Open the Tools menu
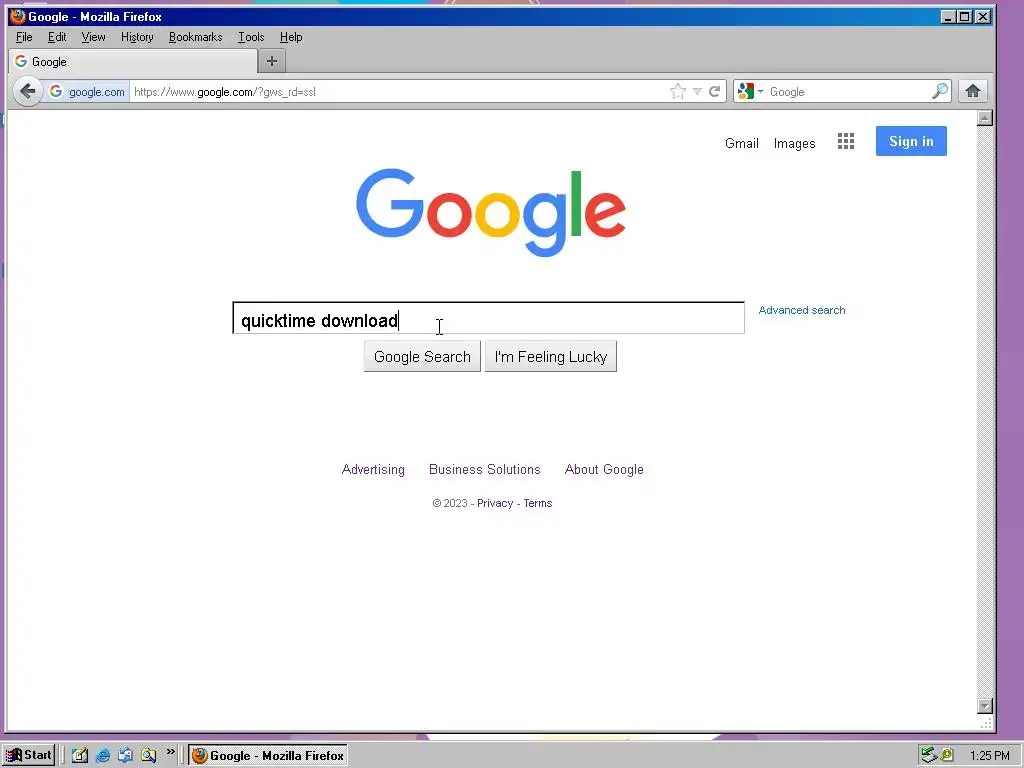Viewport: 1024px width, 768px height. 251,37
